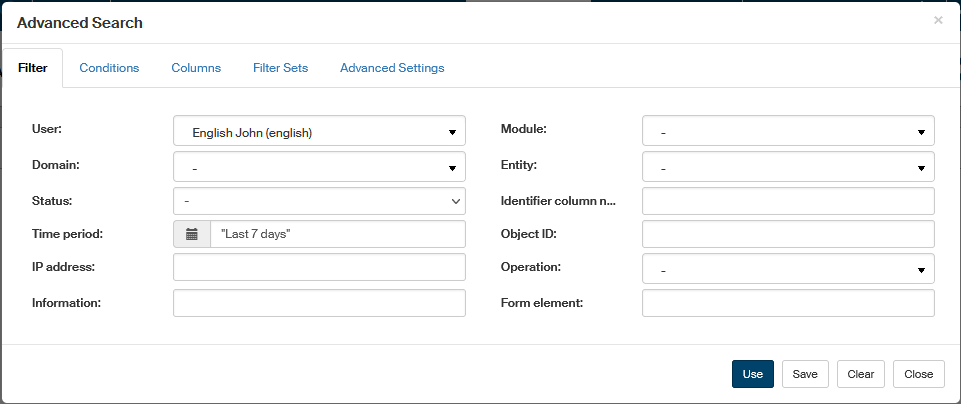Expand the Module dropdown
This screenshot has height=404, width=961.
[787, 132]
